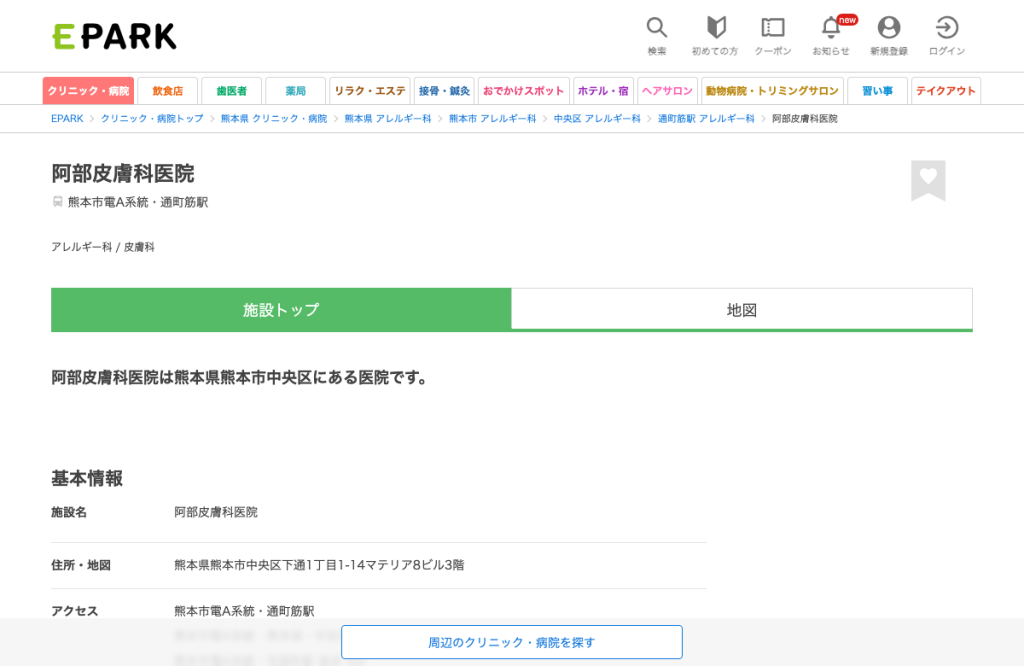Open 熊本県 アレルギー科 breadcrumb
The height and width of the screenshot is (666, 1024).
click(388, 118)
